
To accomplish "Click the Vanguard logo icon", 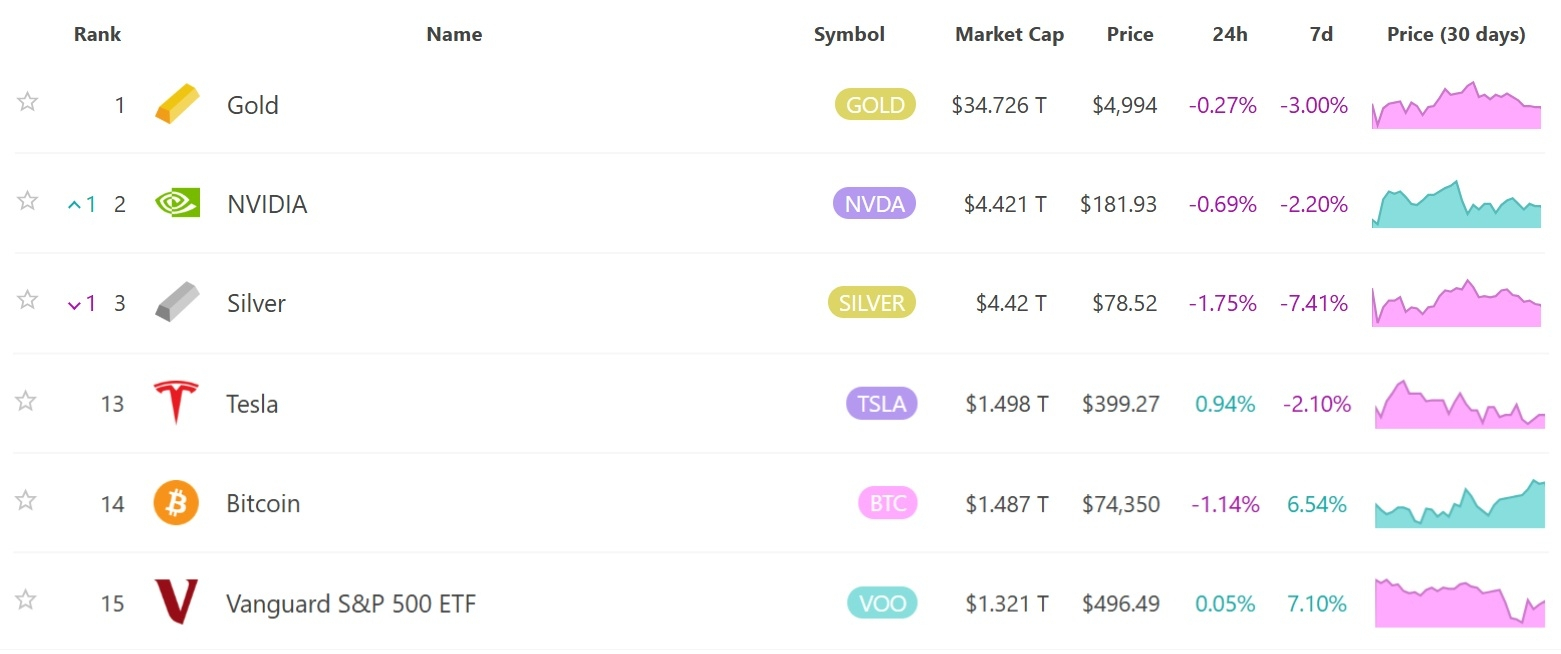I will (x=176, y=602).
